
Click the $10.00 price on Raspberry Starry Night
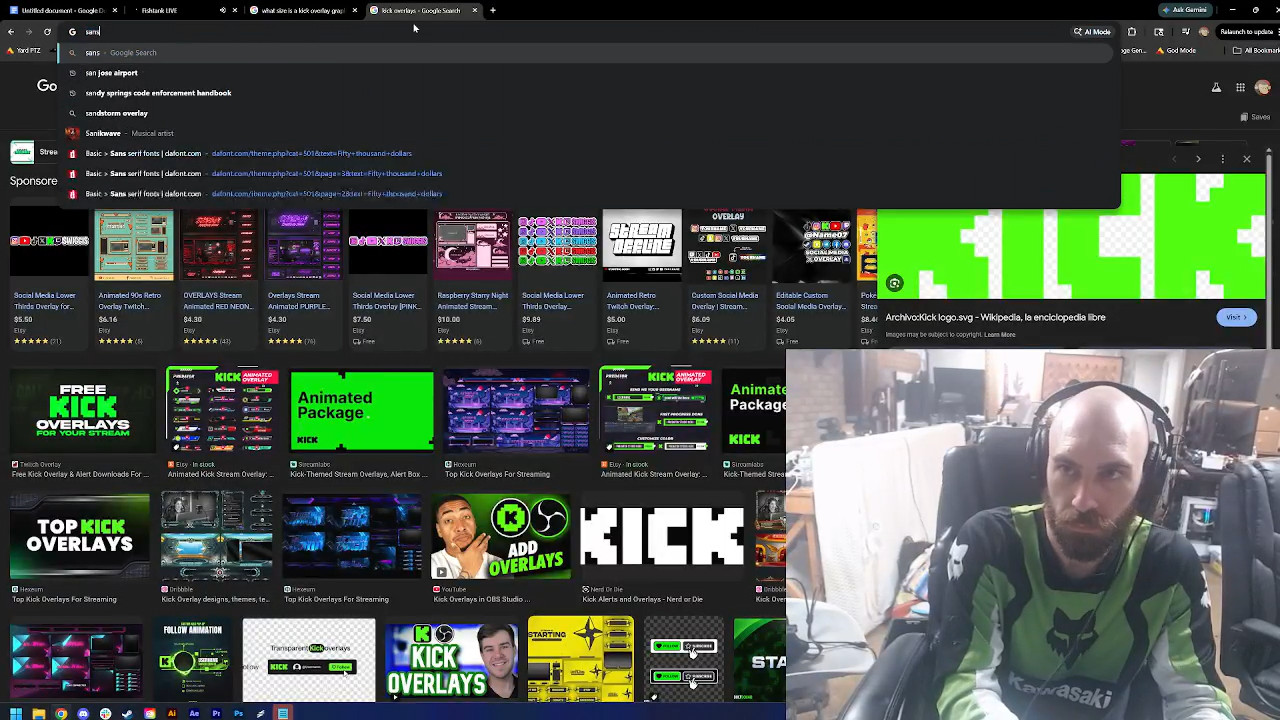449,319
